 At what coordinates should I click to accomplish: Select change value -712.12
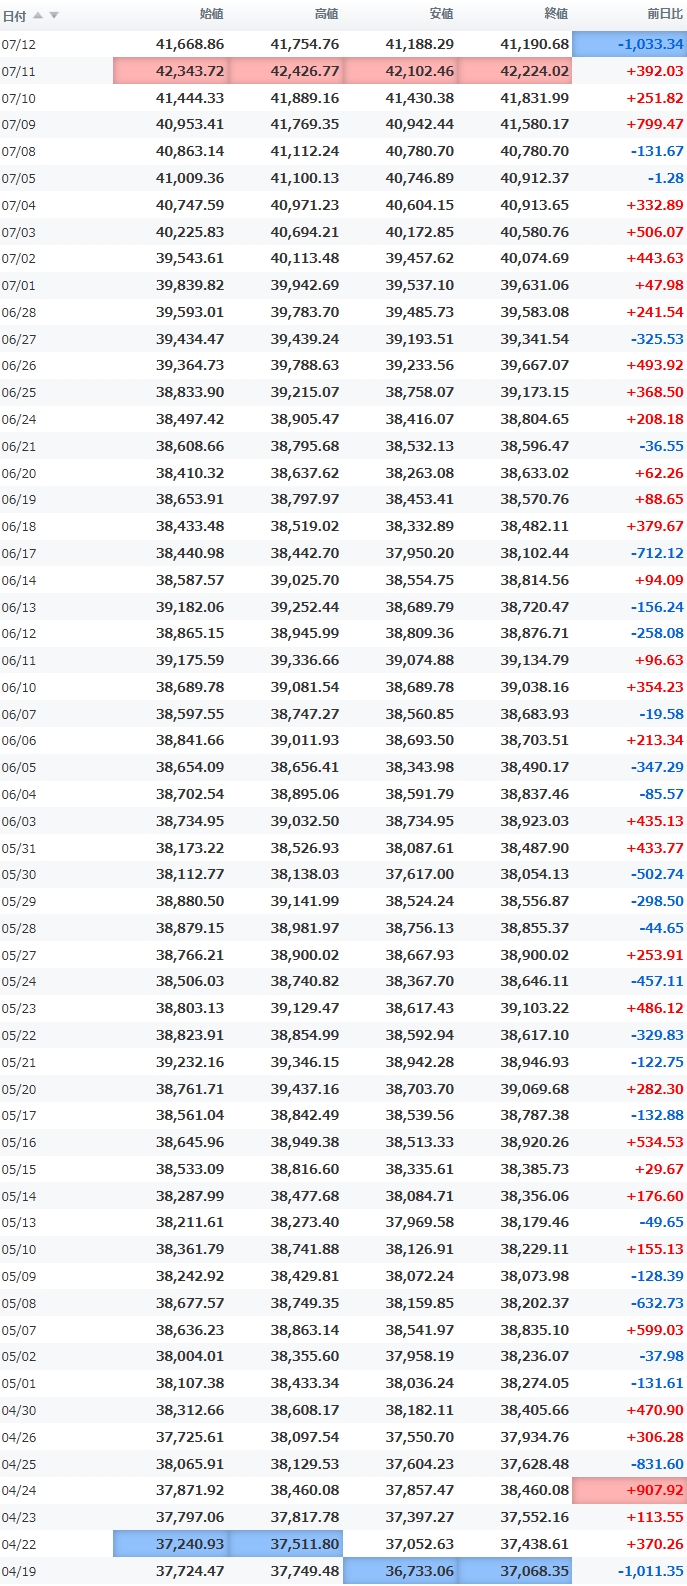pyautogui.click(x=657, y=553)
